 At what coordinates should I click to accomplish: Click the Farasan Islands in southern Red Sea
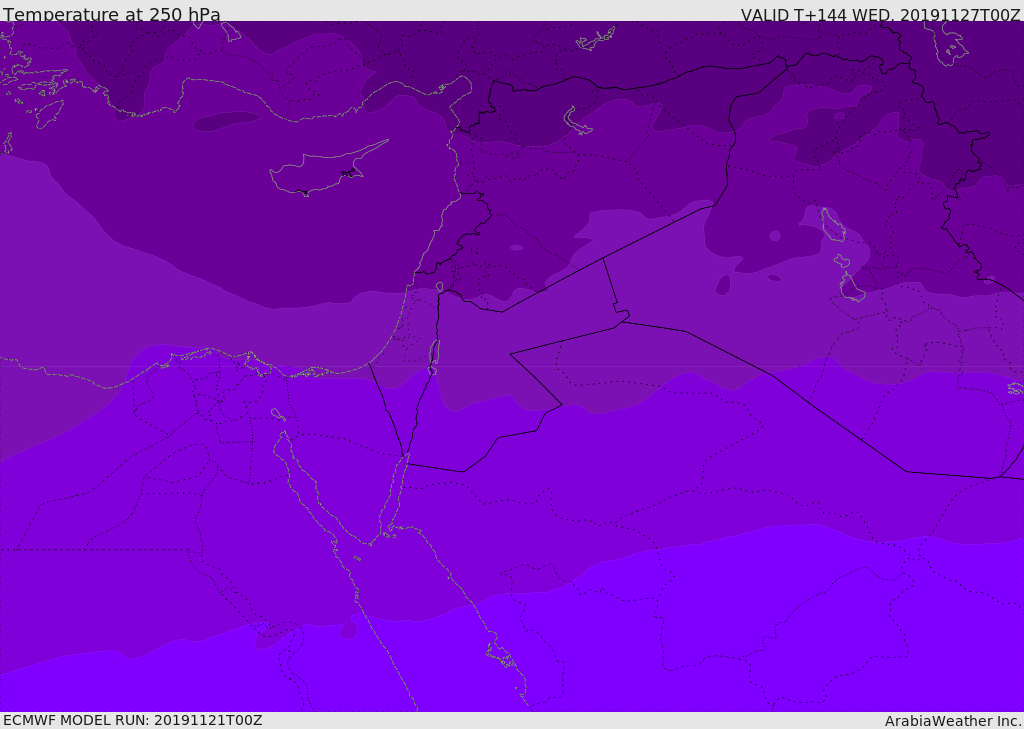(500, 657)
